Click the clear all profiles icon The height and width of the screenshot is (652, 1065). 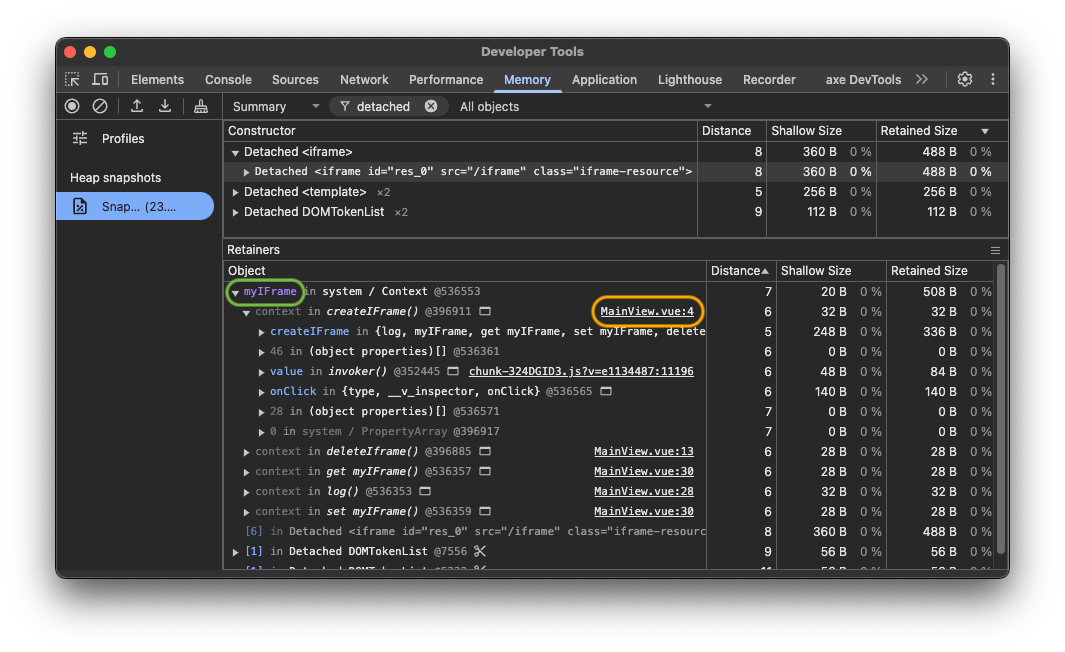[100, 106]
